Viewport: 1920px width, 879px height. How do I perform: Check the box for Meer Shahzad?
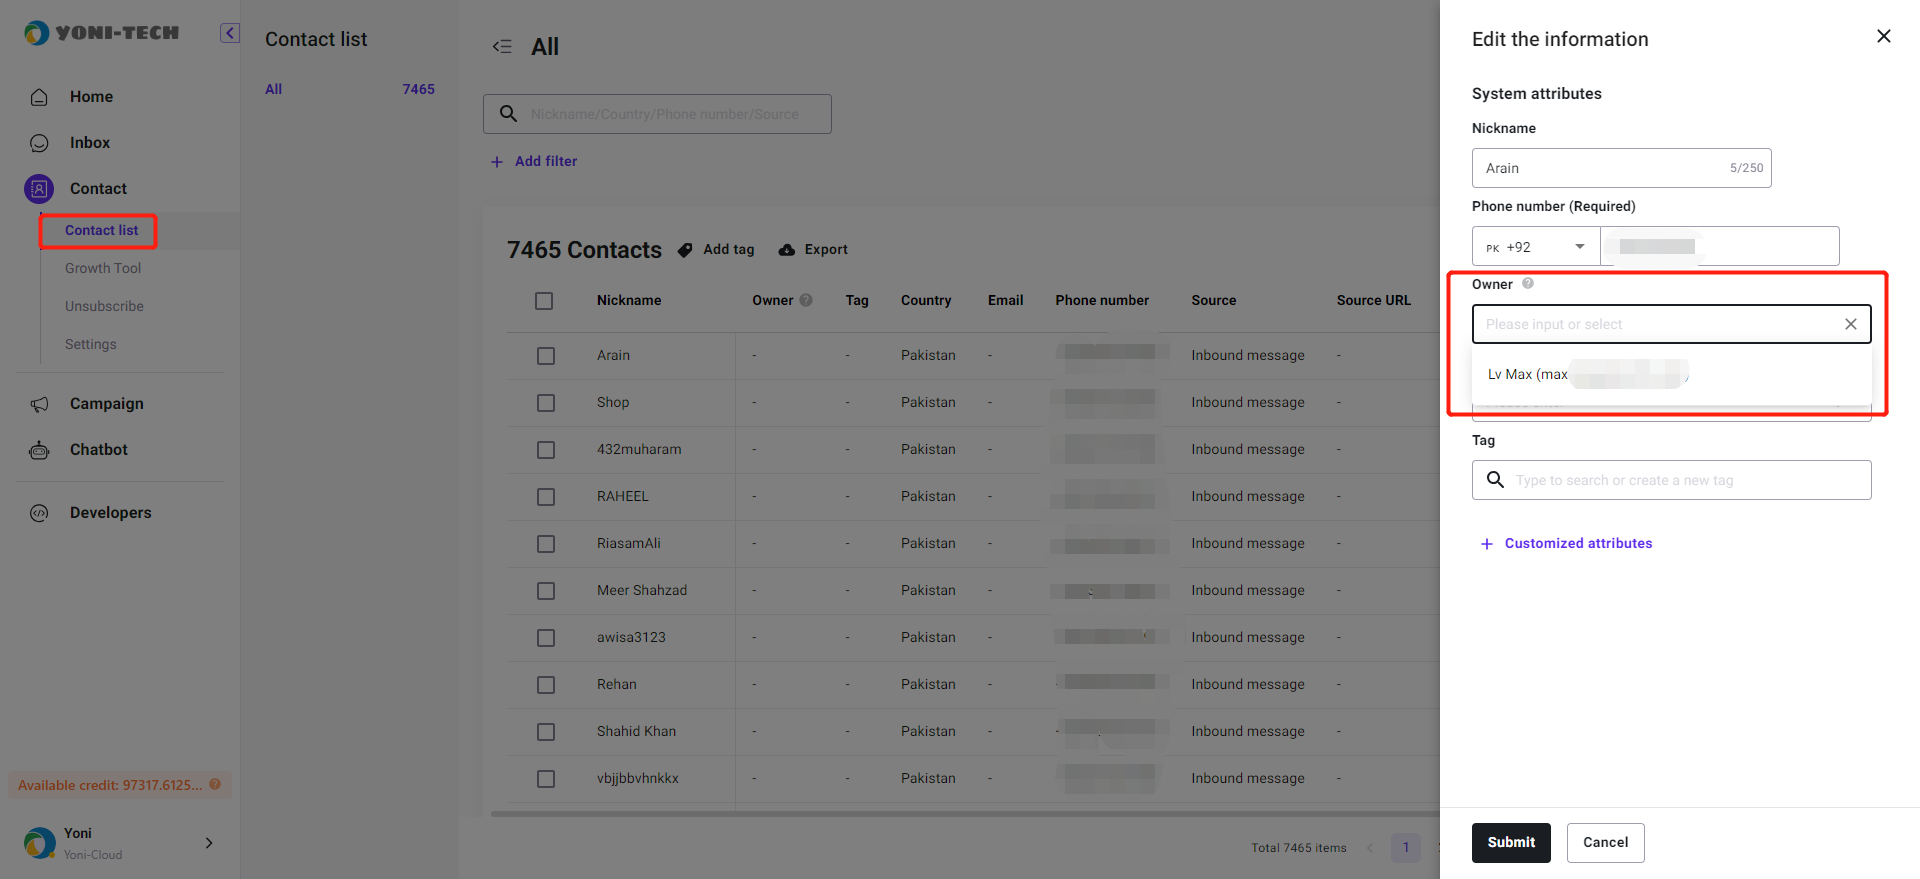pos(546,591)
